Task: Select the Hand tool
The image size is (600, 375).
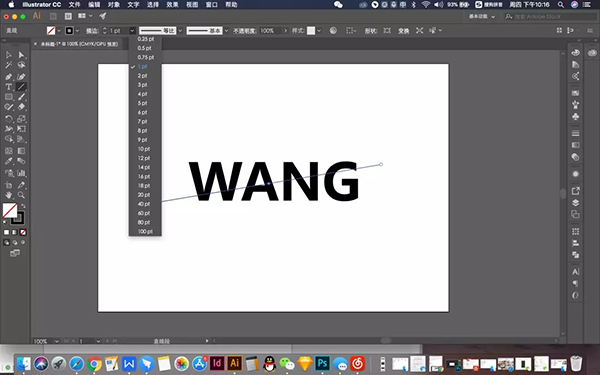Action: click(8, 195)
